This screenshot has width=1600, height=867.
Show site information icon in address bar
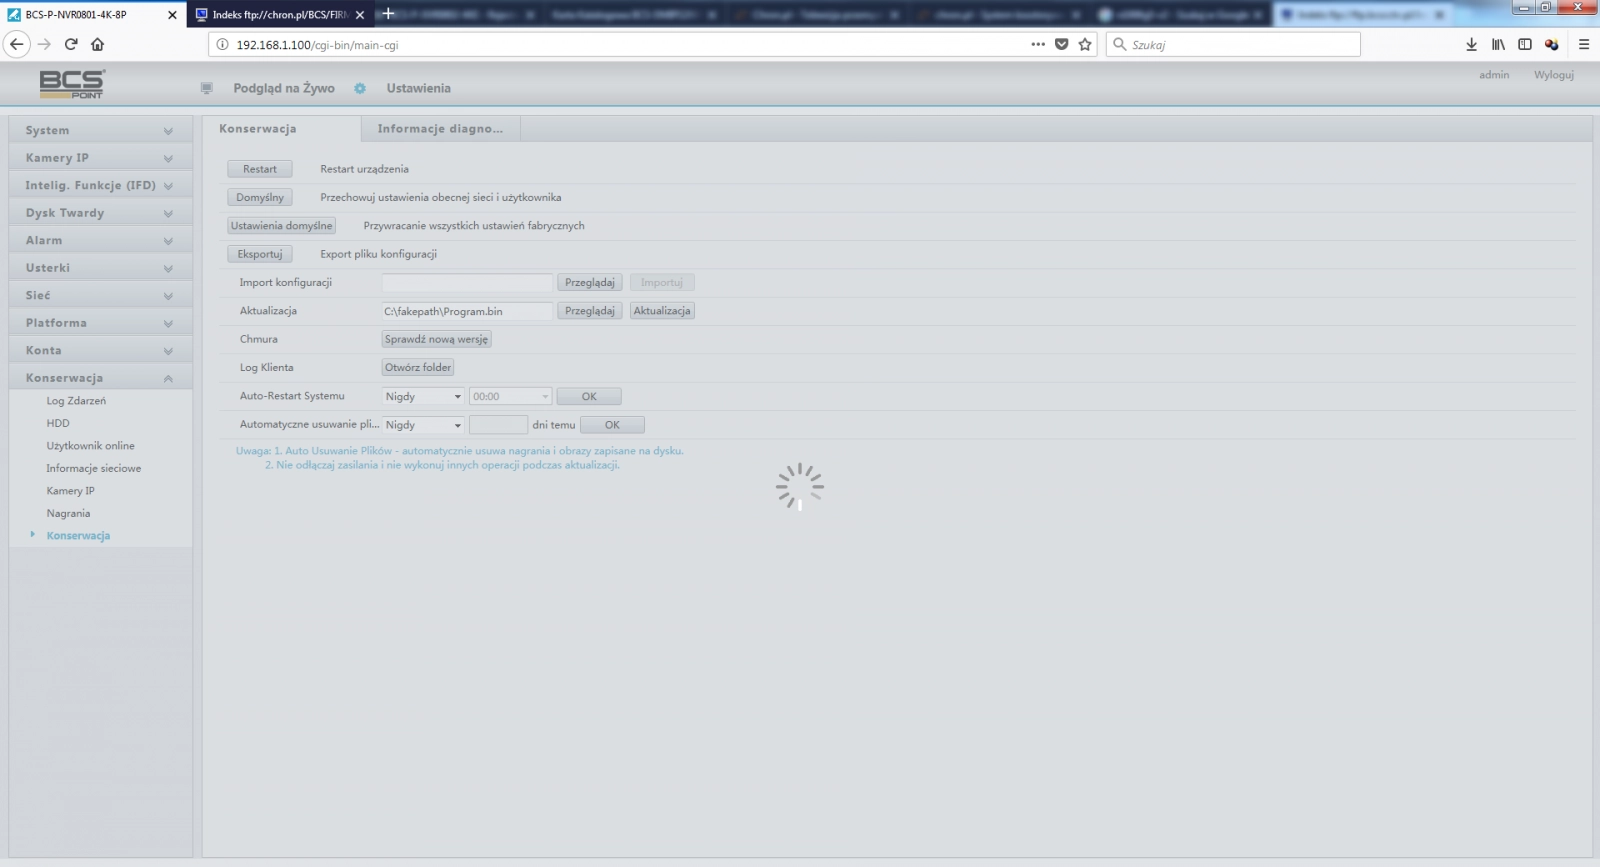point(222,44)
